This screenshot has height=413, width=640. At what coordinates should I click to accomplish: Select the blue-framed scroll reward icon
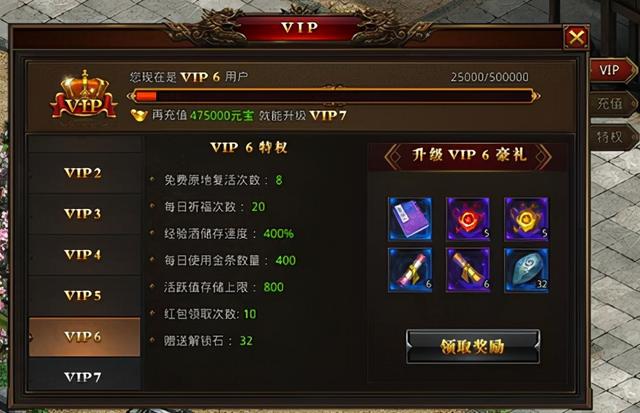[410, 270]
